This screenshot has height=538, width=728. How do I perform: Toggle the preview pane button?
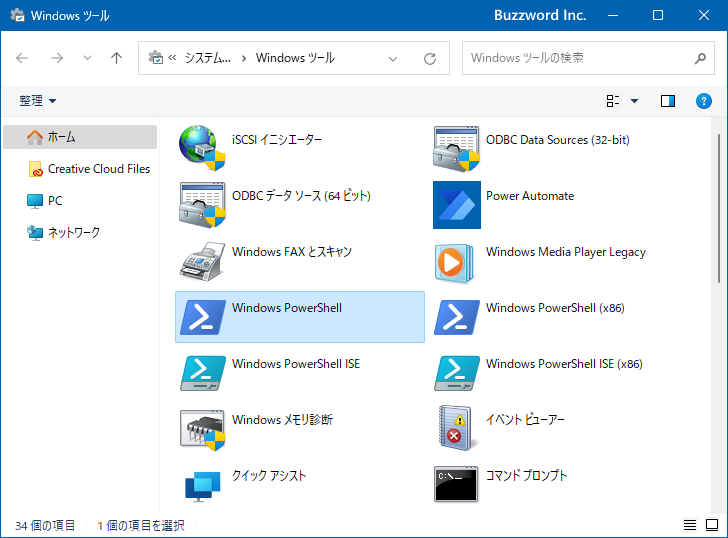668,101
